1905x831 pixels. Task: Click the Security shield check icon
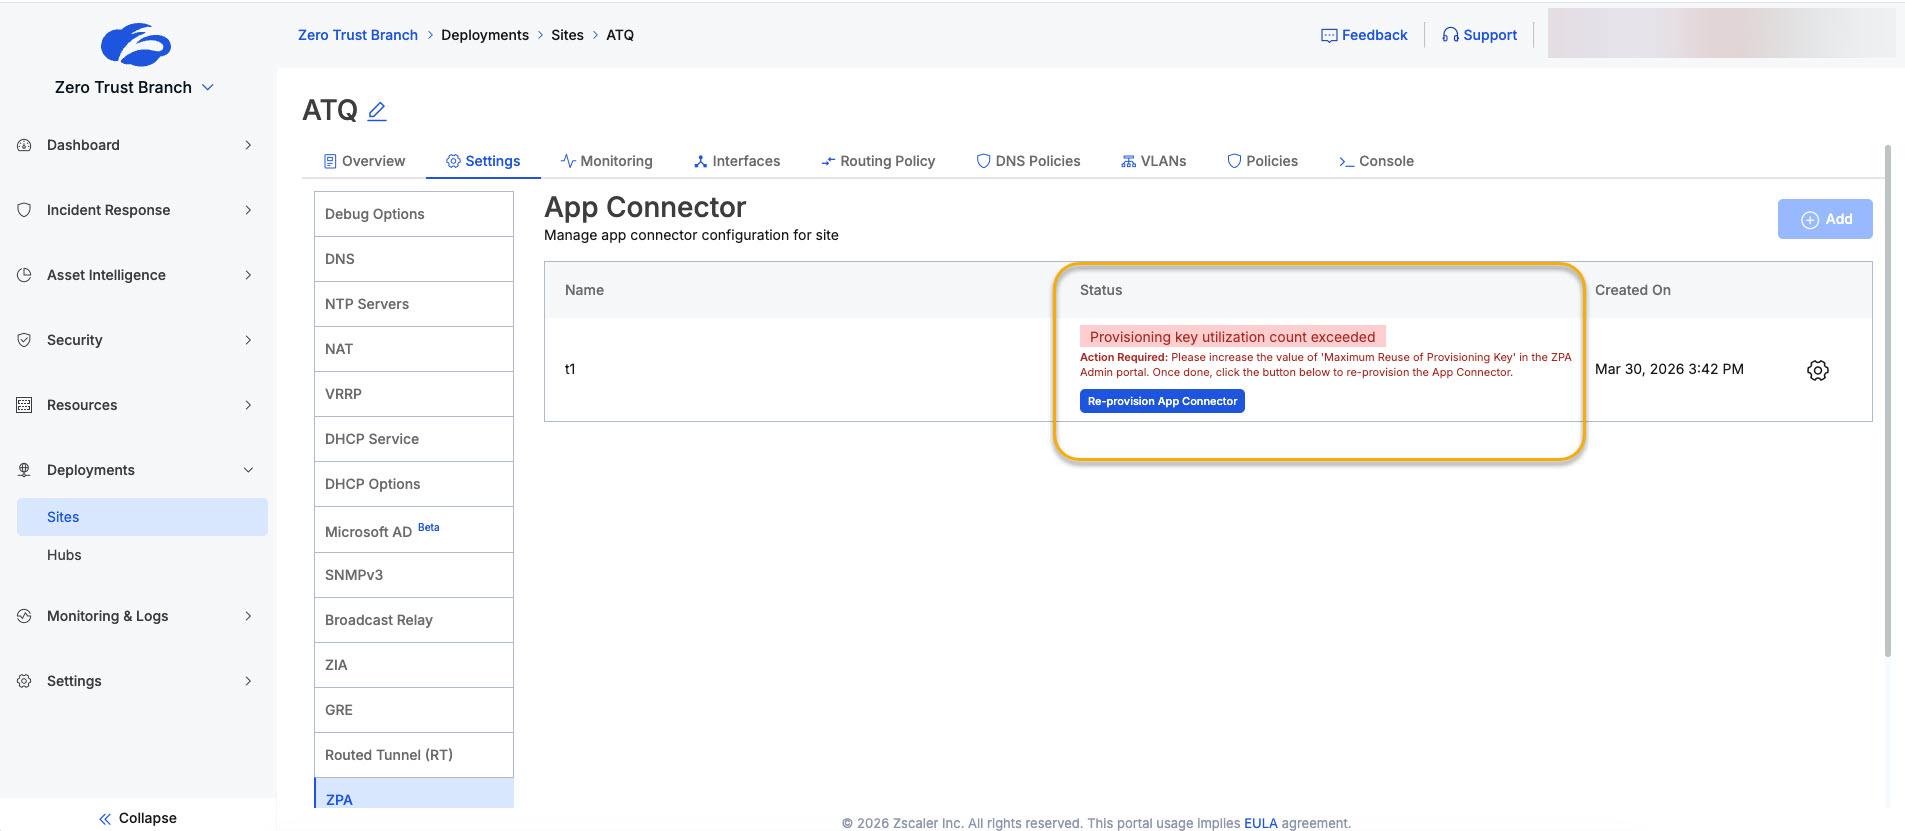[x=24, y=340]
